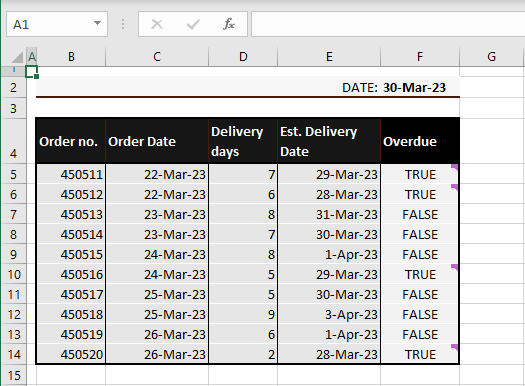
Task: Click the Est. Delivery Date header cell
Action: [329, 141]
